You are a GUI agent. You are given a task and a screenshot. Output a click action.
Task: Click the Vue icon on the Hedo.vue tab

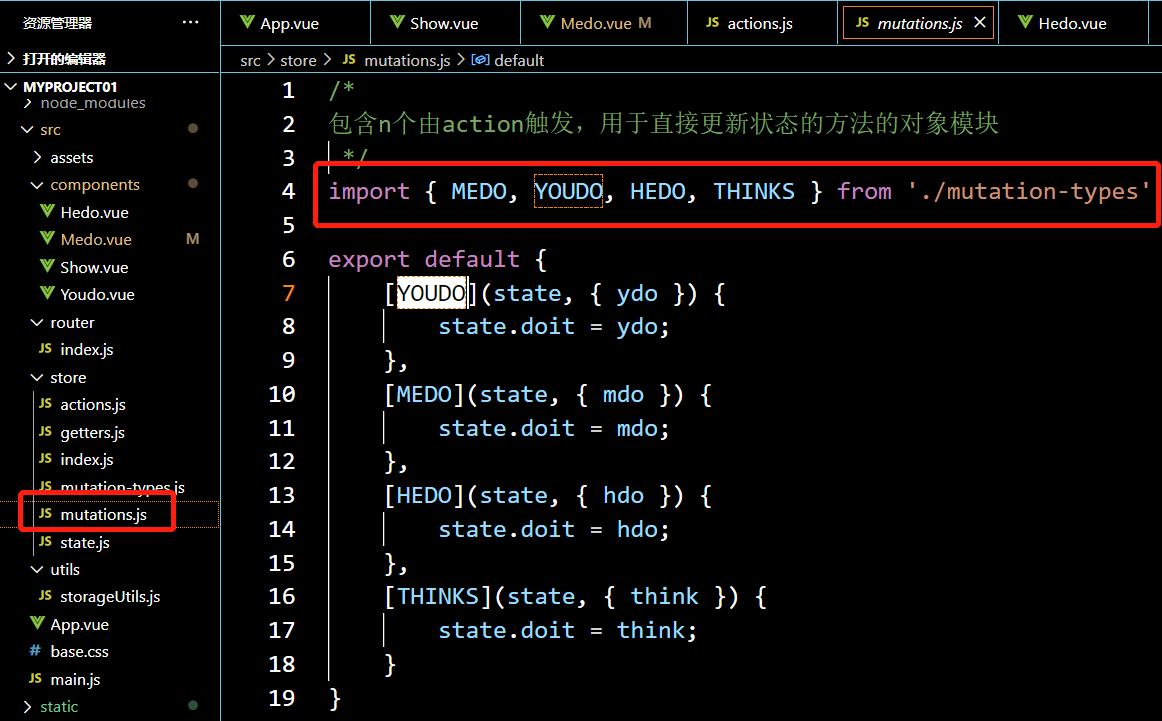click(1025, 22)
